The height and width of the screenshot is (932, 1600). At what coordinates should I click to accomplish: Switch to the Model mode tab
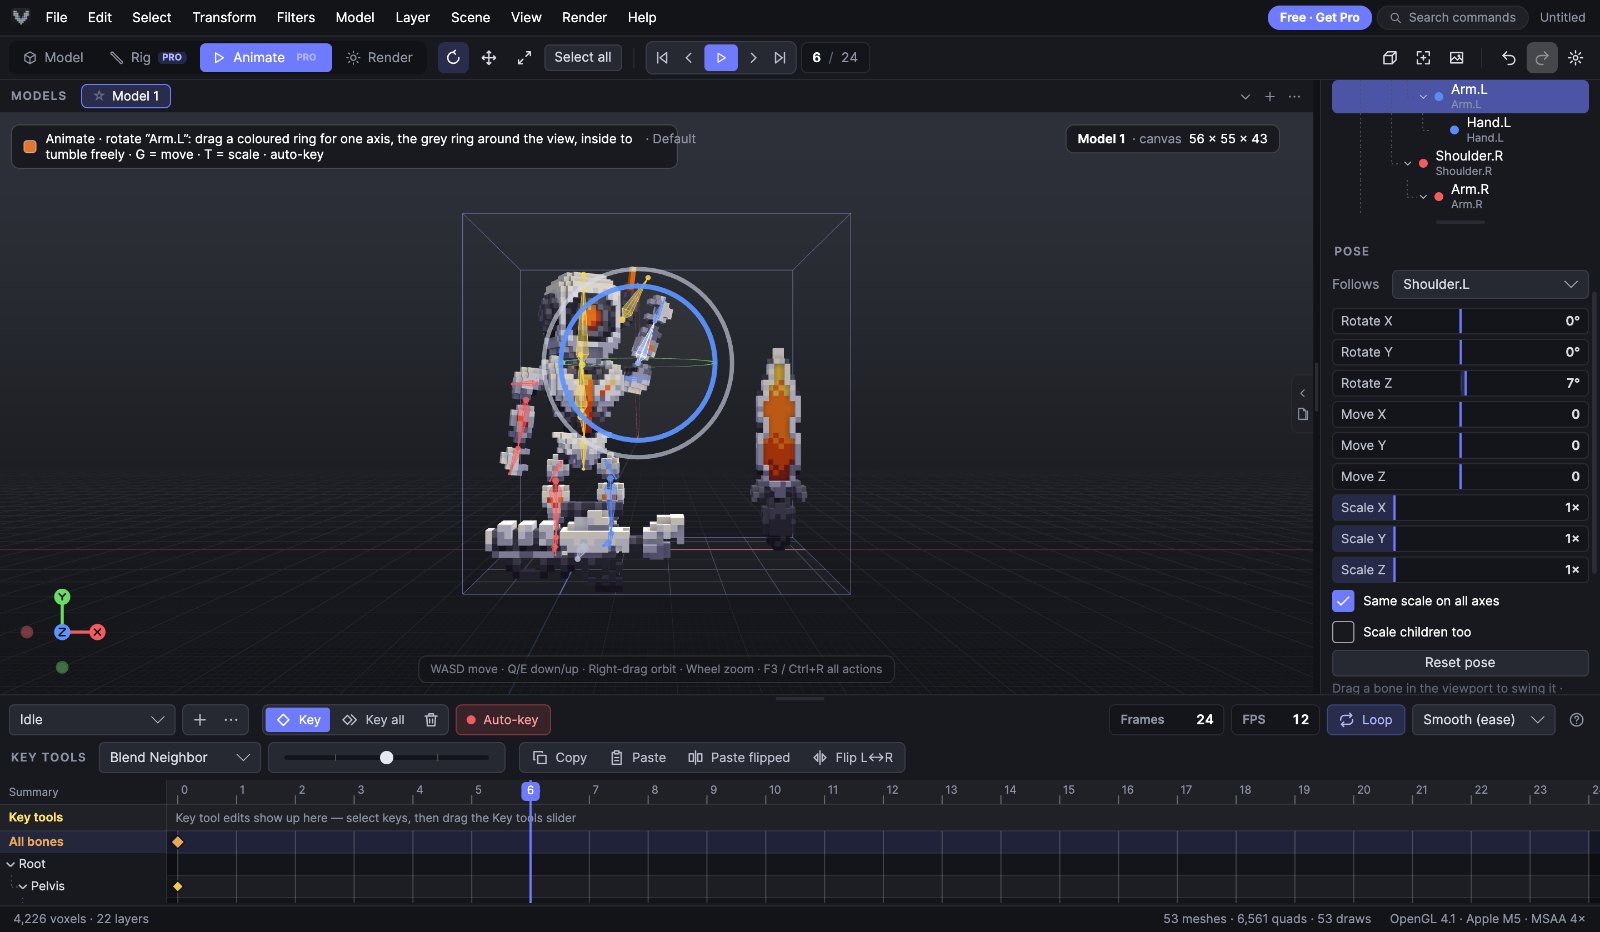coord(54,58)
